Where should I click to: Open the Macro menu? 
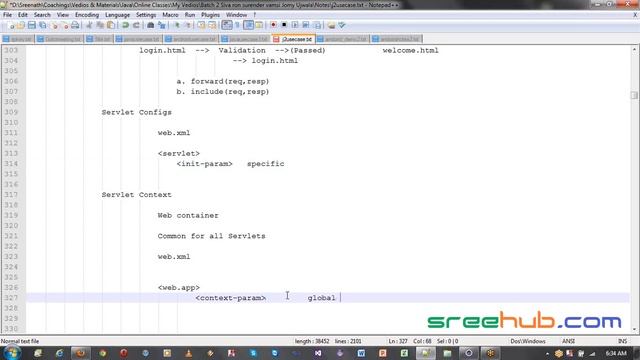170,15
